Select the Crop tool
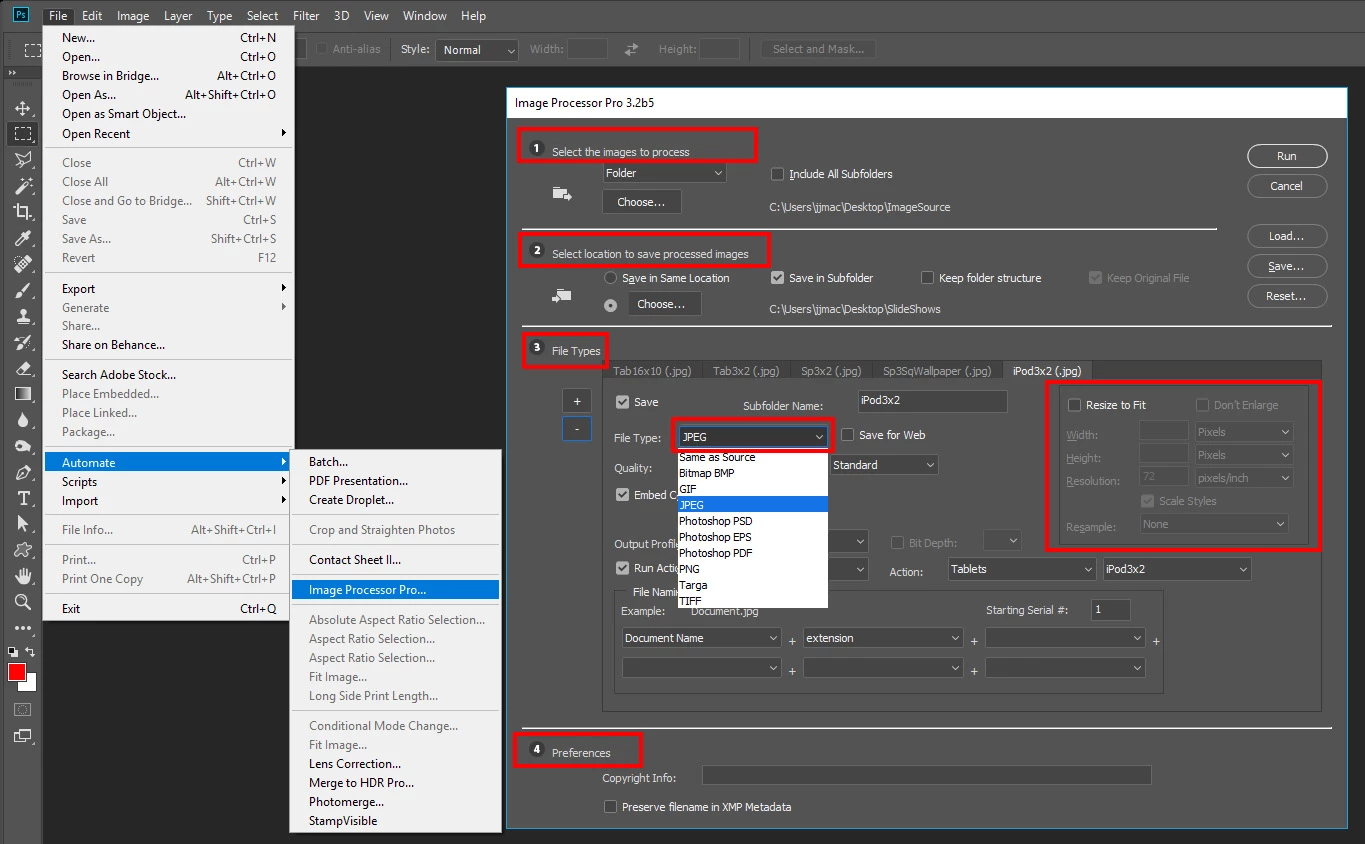The width and height of the screenshot is (1365, 844). click(22, 212)
